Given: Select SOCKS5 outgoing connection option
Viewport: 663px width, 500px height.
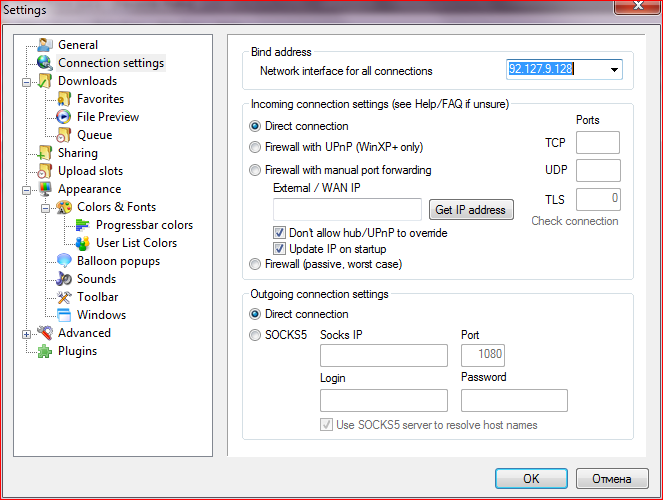Looking at the screenshot, I should coord(255,335).
